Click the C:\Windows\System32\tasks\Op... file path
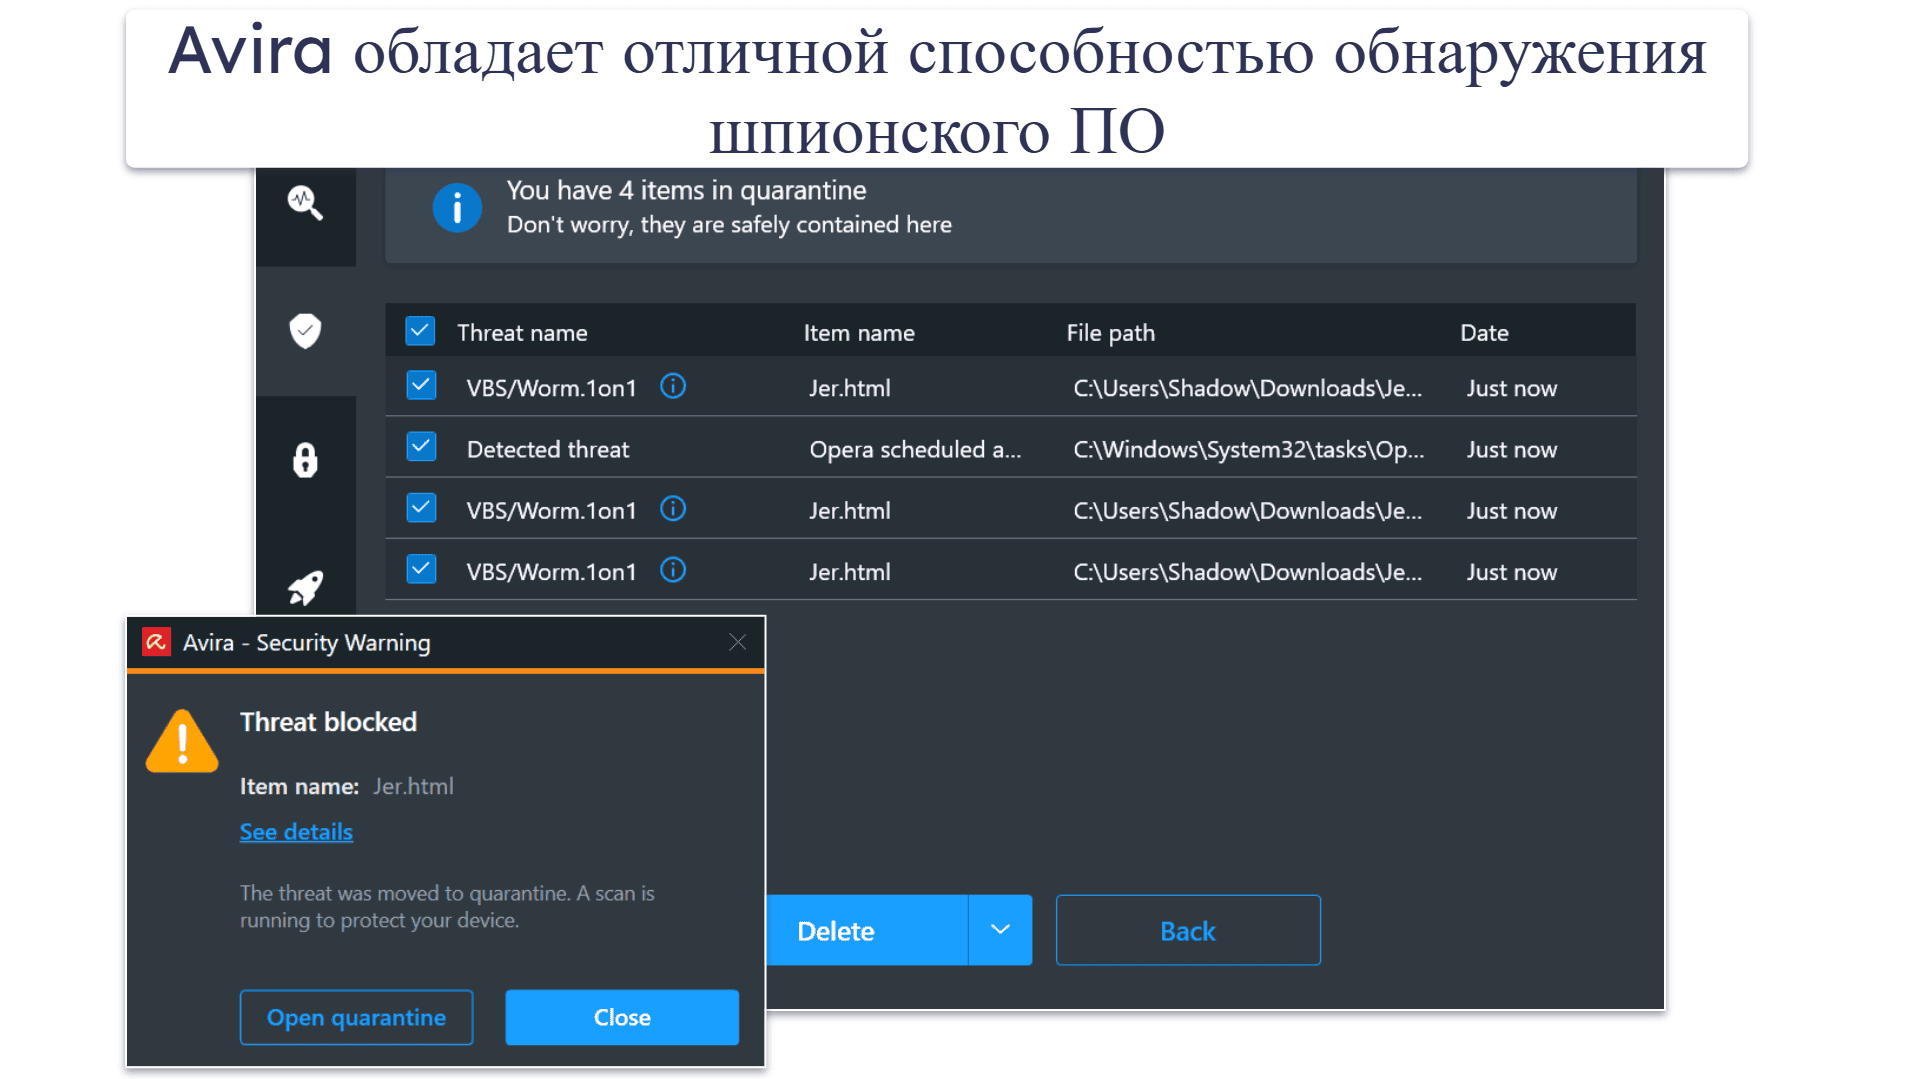 (1249, 449)
